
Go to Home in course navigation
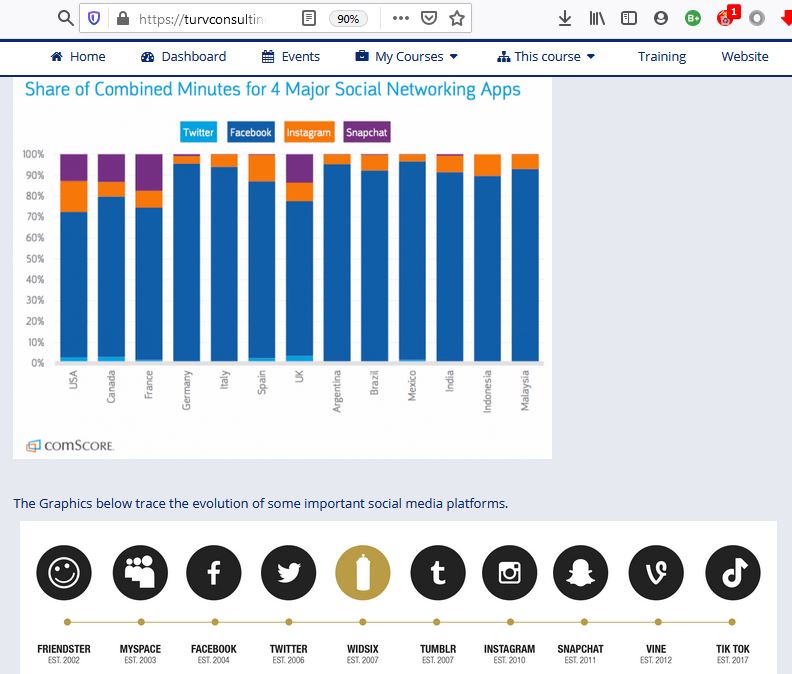pyautogui.click(x=78, y=57)
